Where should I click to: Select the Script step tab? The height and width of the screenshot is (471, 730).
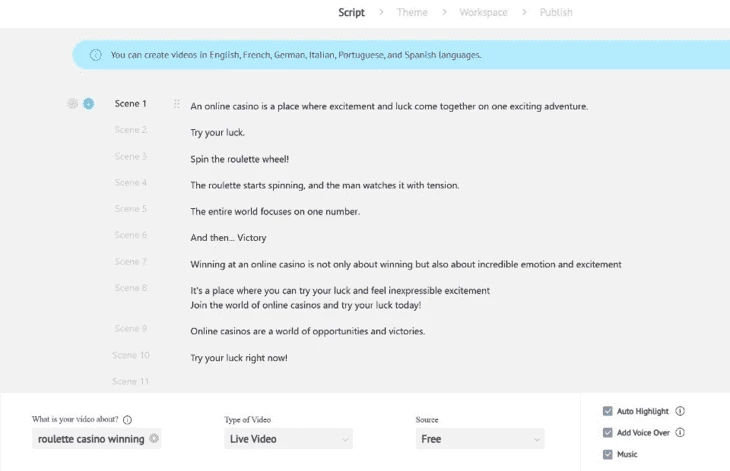point(351,13)
